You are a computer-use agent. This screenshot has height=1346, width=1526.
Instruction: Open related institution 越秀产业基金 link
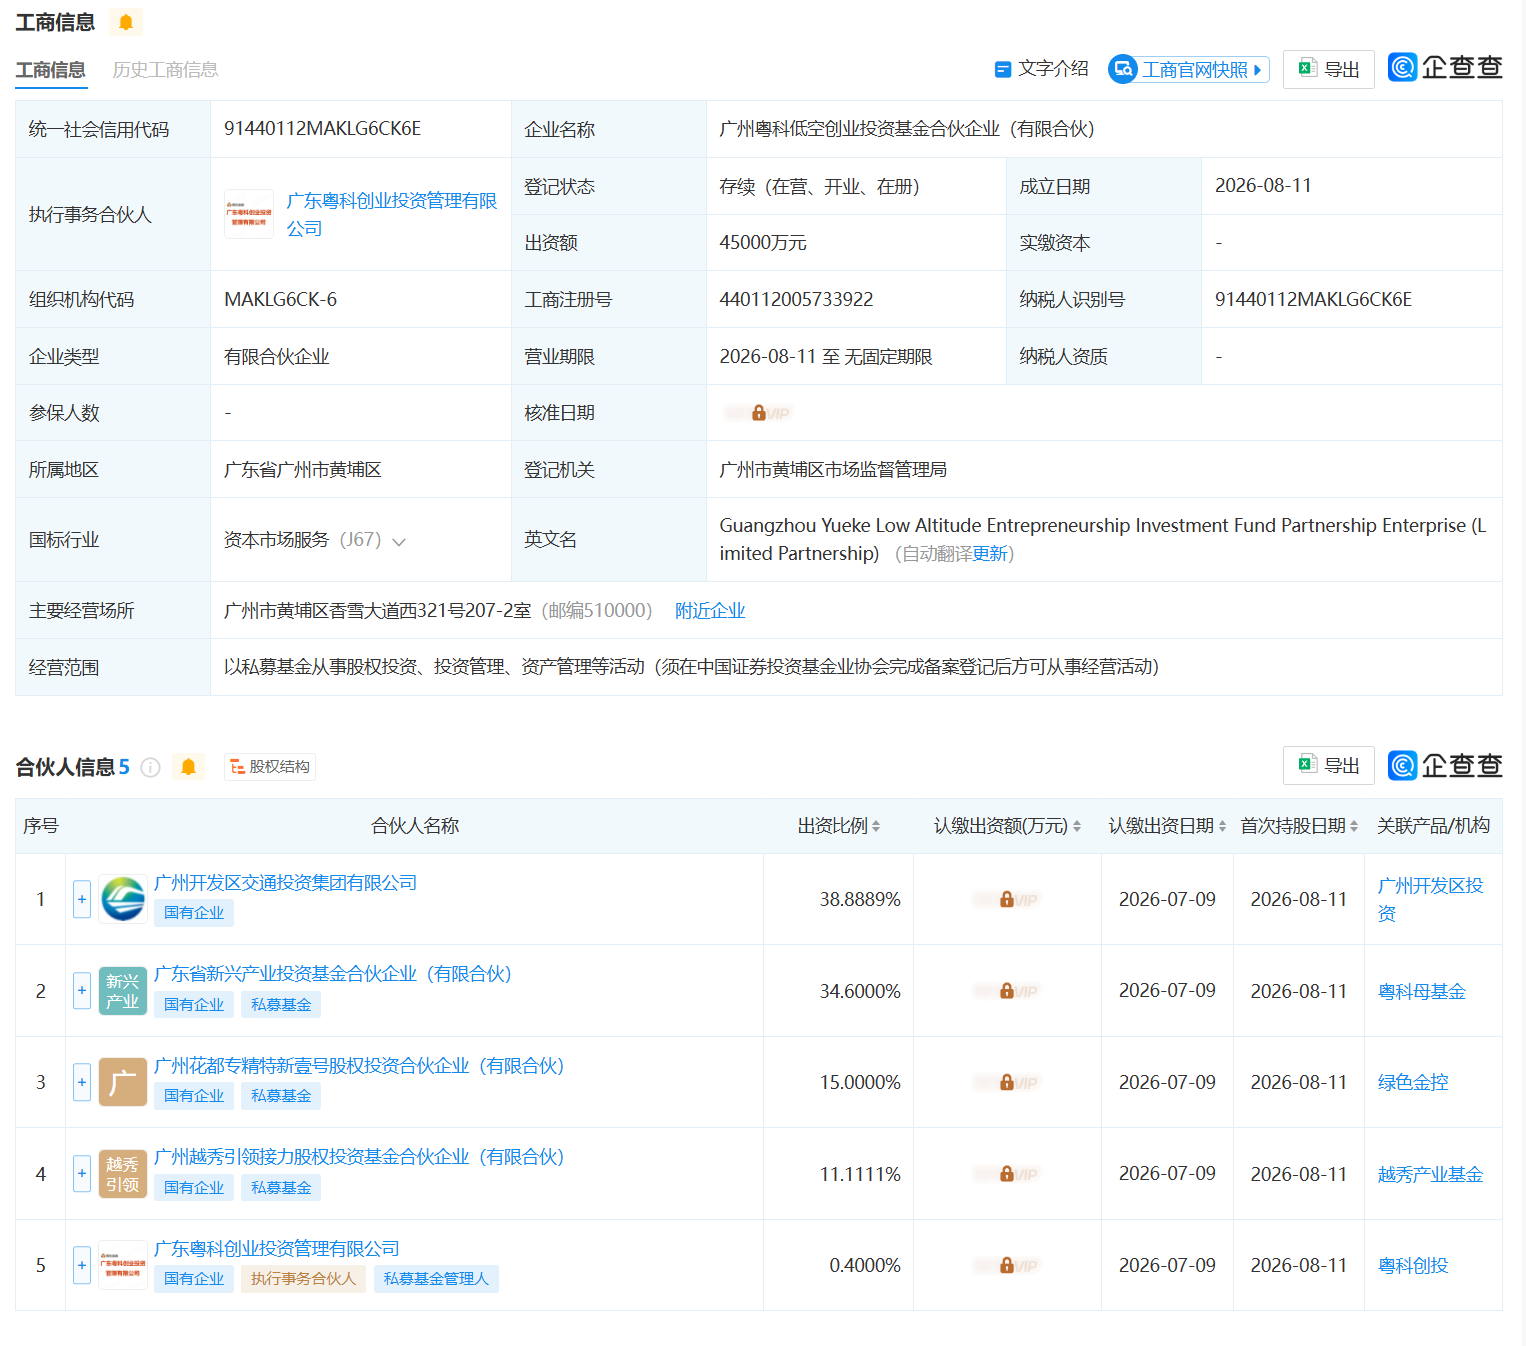[x=1430, y=1174]
